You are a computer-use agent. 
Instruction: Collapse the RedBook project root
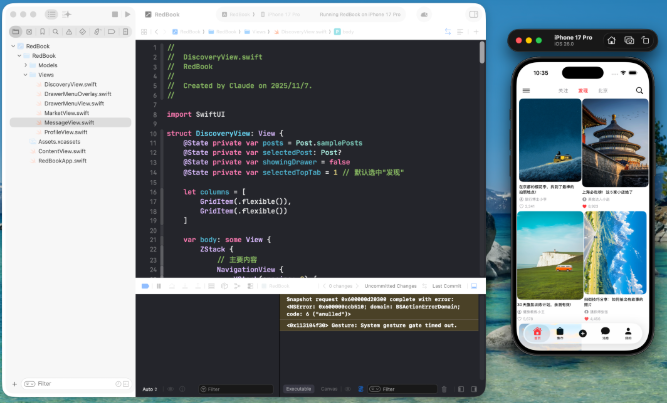tap(13, 46)
